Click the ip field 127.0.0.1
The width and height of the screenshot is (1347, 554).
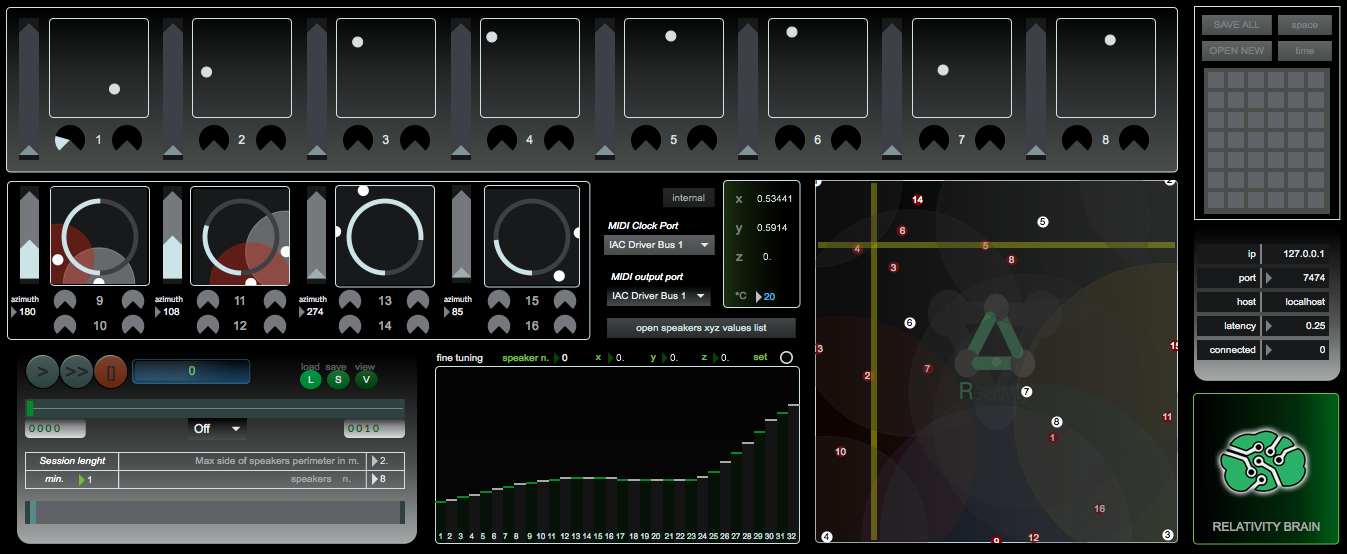pyautogui.click(x=1297, y=254)
